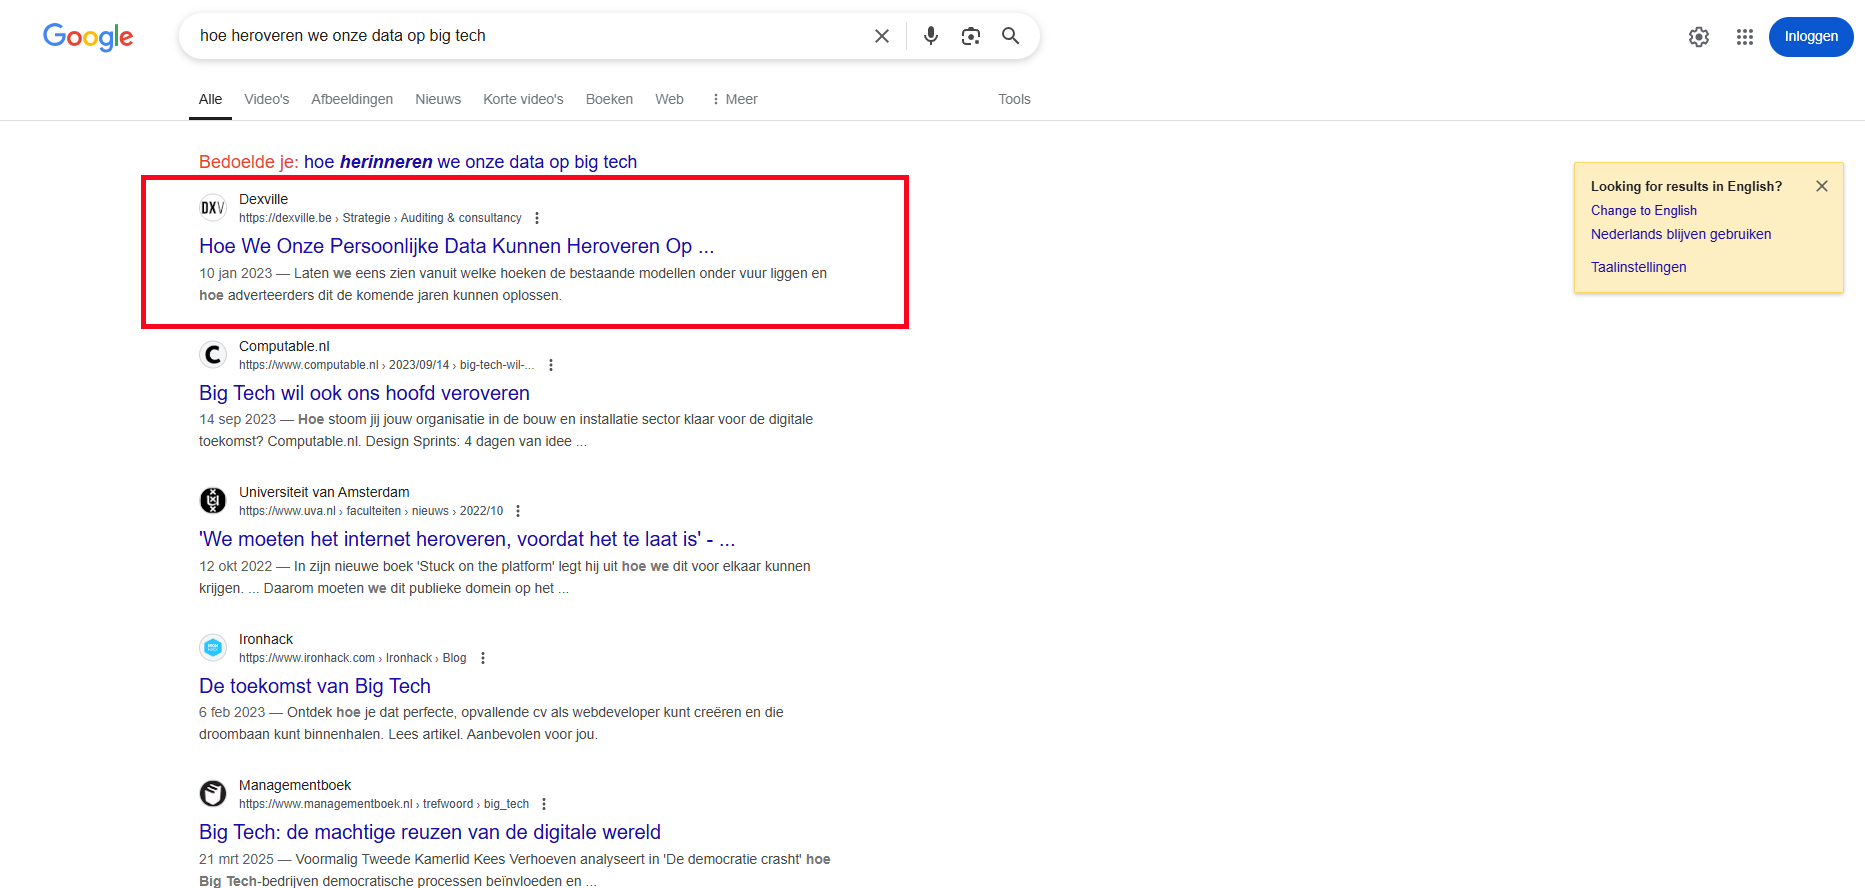1865x888 pixels.
Task: Open 'De toekomst van Big Tech' result
Action: click(x=315, y=686)
